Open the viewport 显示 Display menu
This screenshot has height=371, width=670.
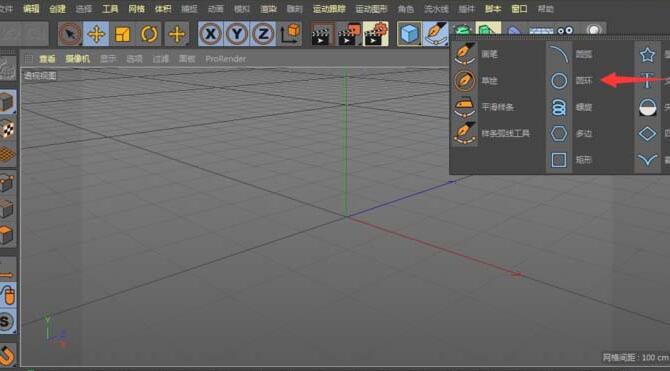(x=108, y=59)
